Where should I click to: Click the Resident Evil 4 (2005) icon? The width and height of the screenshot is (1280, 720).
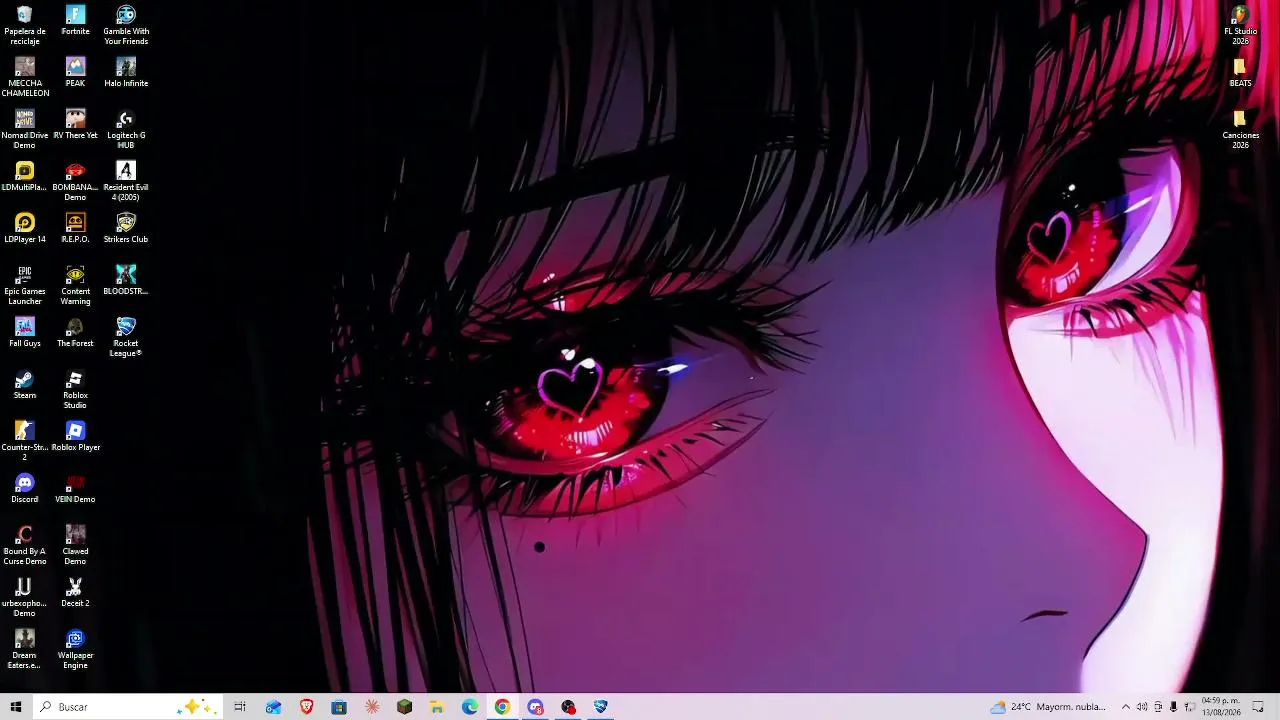tap(126, 181)
